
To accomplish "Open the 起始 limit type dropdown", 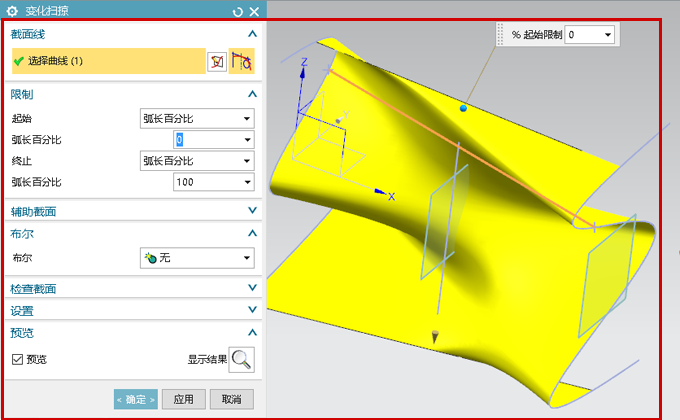I will click(x=197, y=119).
